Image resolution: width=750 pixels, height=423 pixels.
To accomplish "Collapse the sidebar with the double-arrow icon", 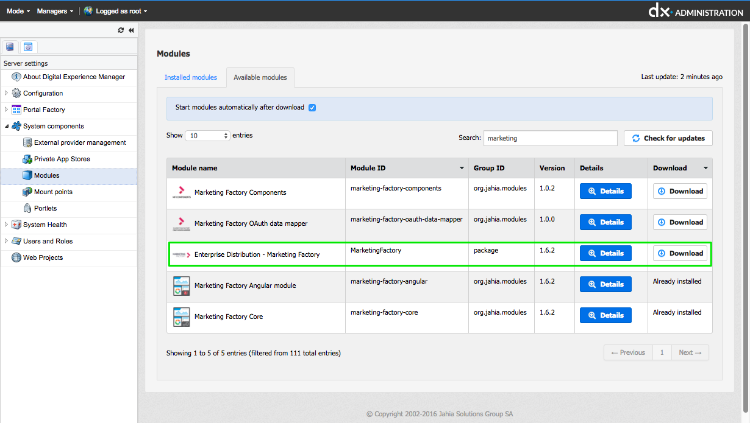I will click(x=131, y=30).
